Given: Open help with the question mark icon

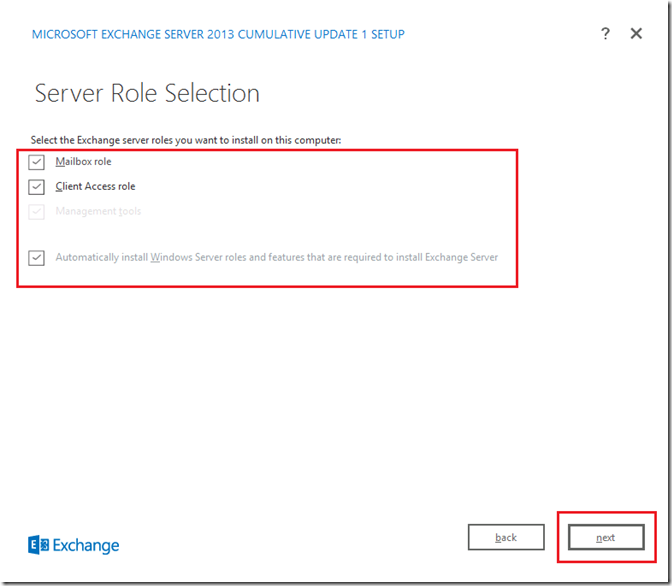Looking at the screenshot, I should [x=605, y=34].
